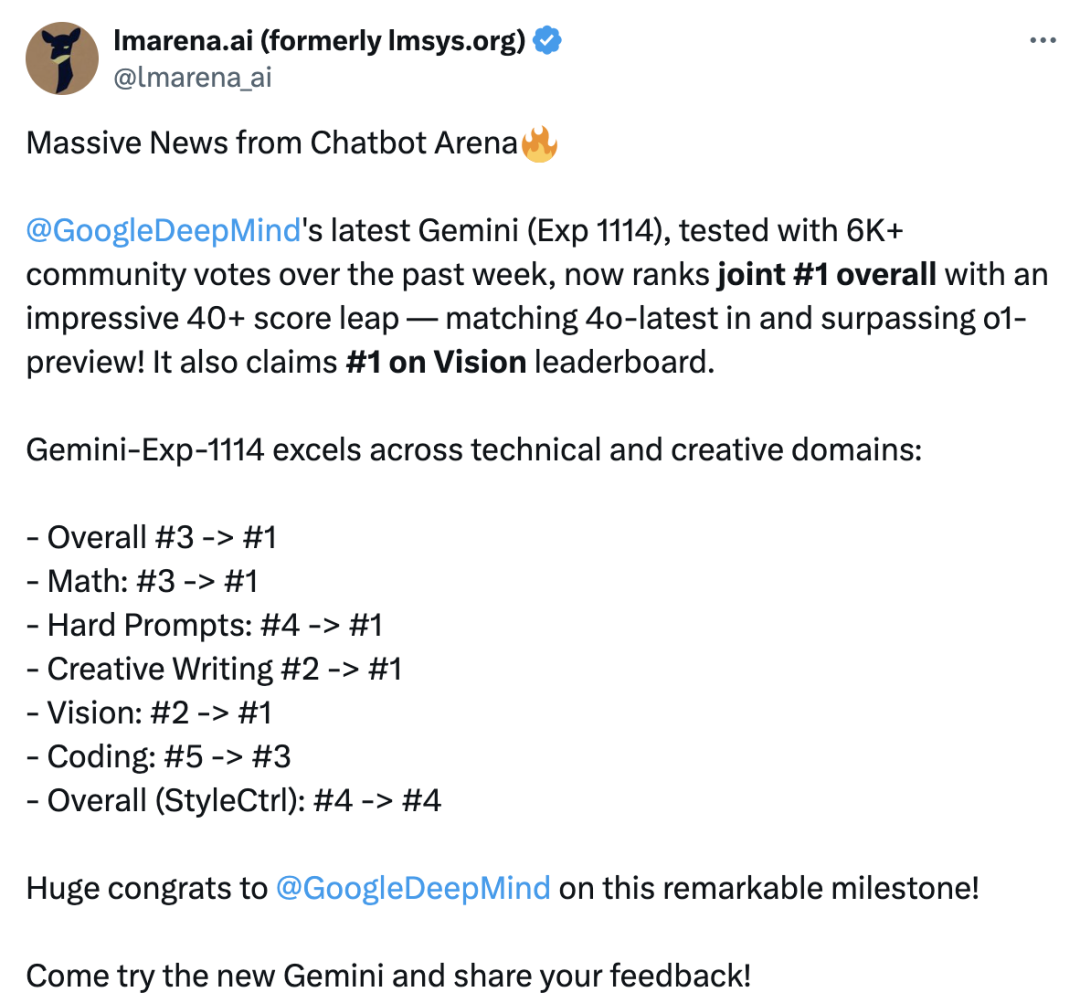Click the 'Massive News from Chatbot Arena' text

tap(271, 143)
